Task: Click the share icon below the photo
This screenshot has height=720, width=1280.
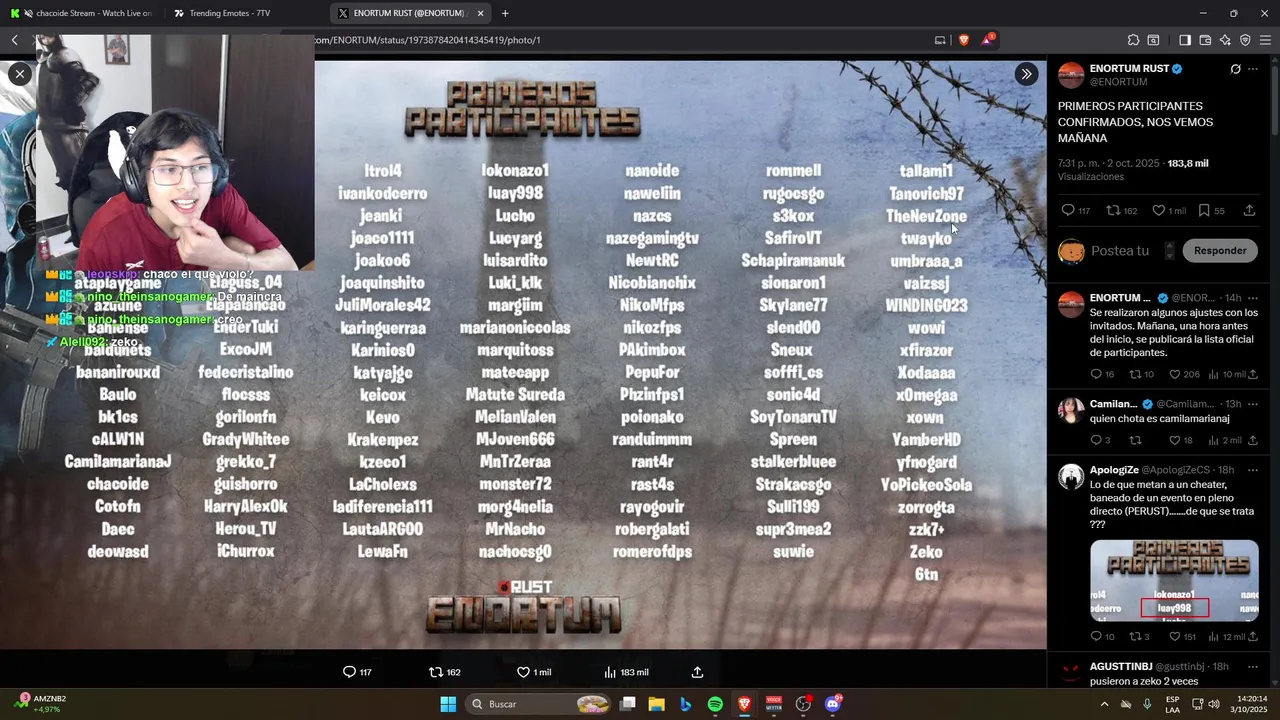Action: pyautogui.click(x=697, y=672)
